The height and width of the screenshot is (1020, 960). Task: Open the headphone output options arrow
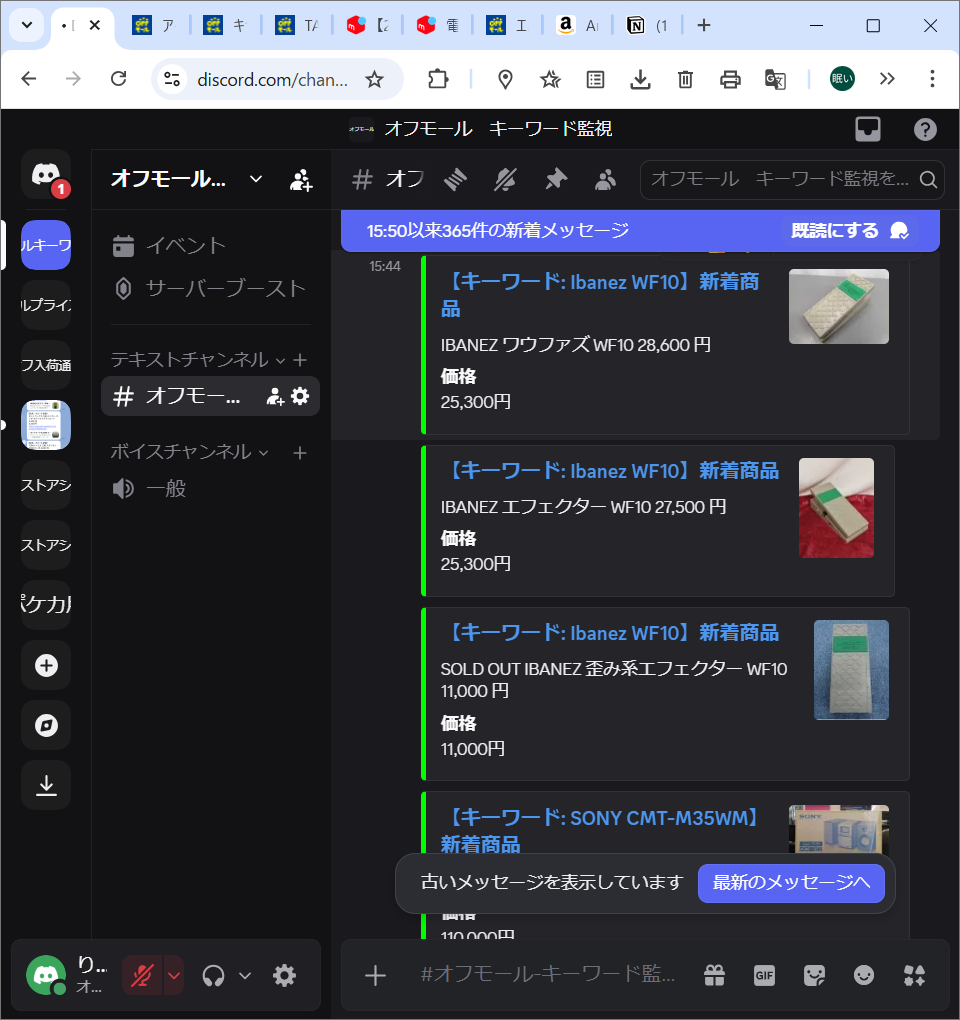(x=245, y=975)
